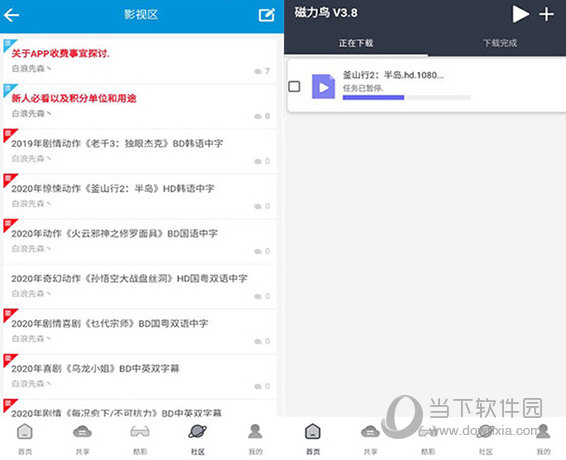Screen dimensions: 566x460
Task: Tap the compose new post icon
Action: point(266,15)
